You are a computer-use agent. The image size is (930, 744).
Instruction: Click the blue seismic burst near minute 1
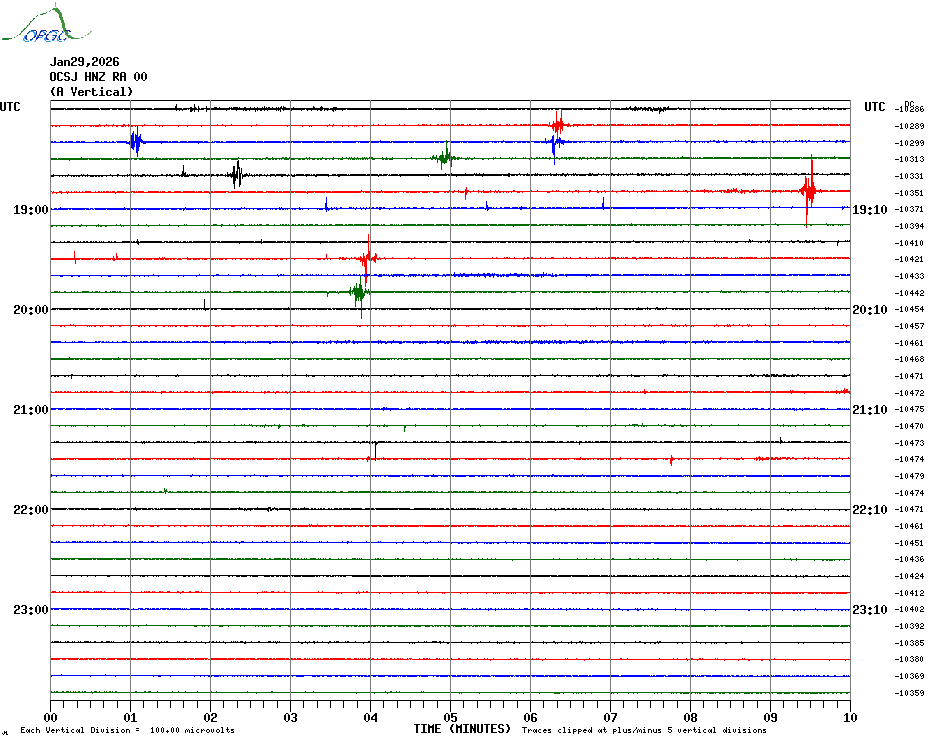(x=135, y=142)
